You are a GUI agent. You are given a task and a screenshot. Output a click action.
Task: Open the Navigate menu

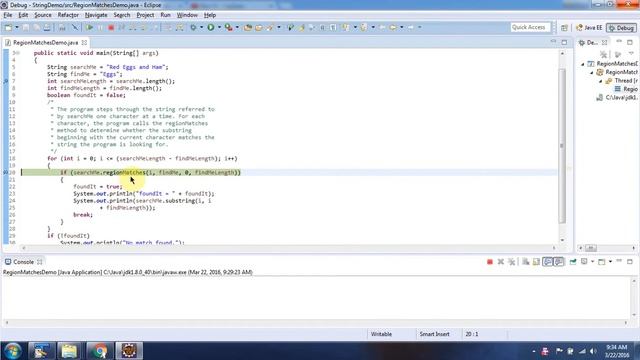click(96, 15)
